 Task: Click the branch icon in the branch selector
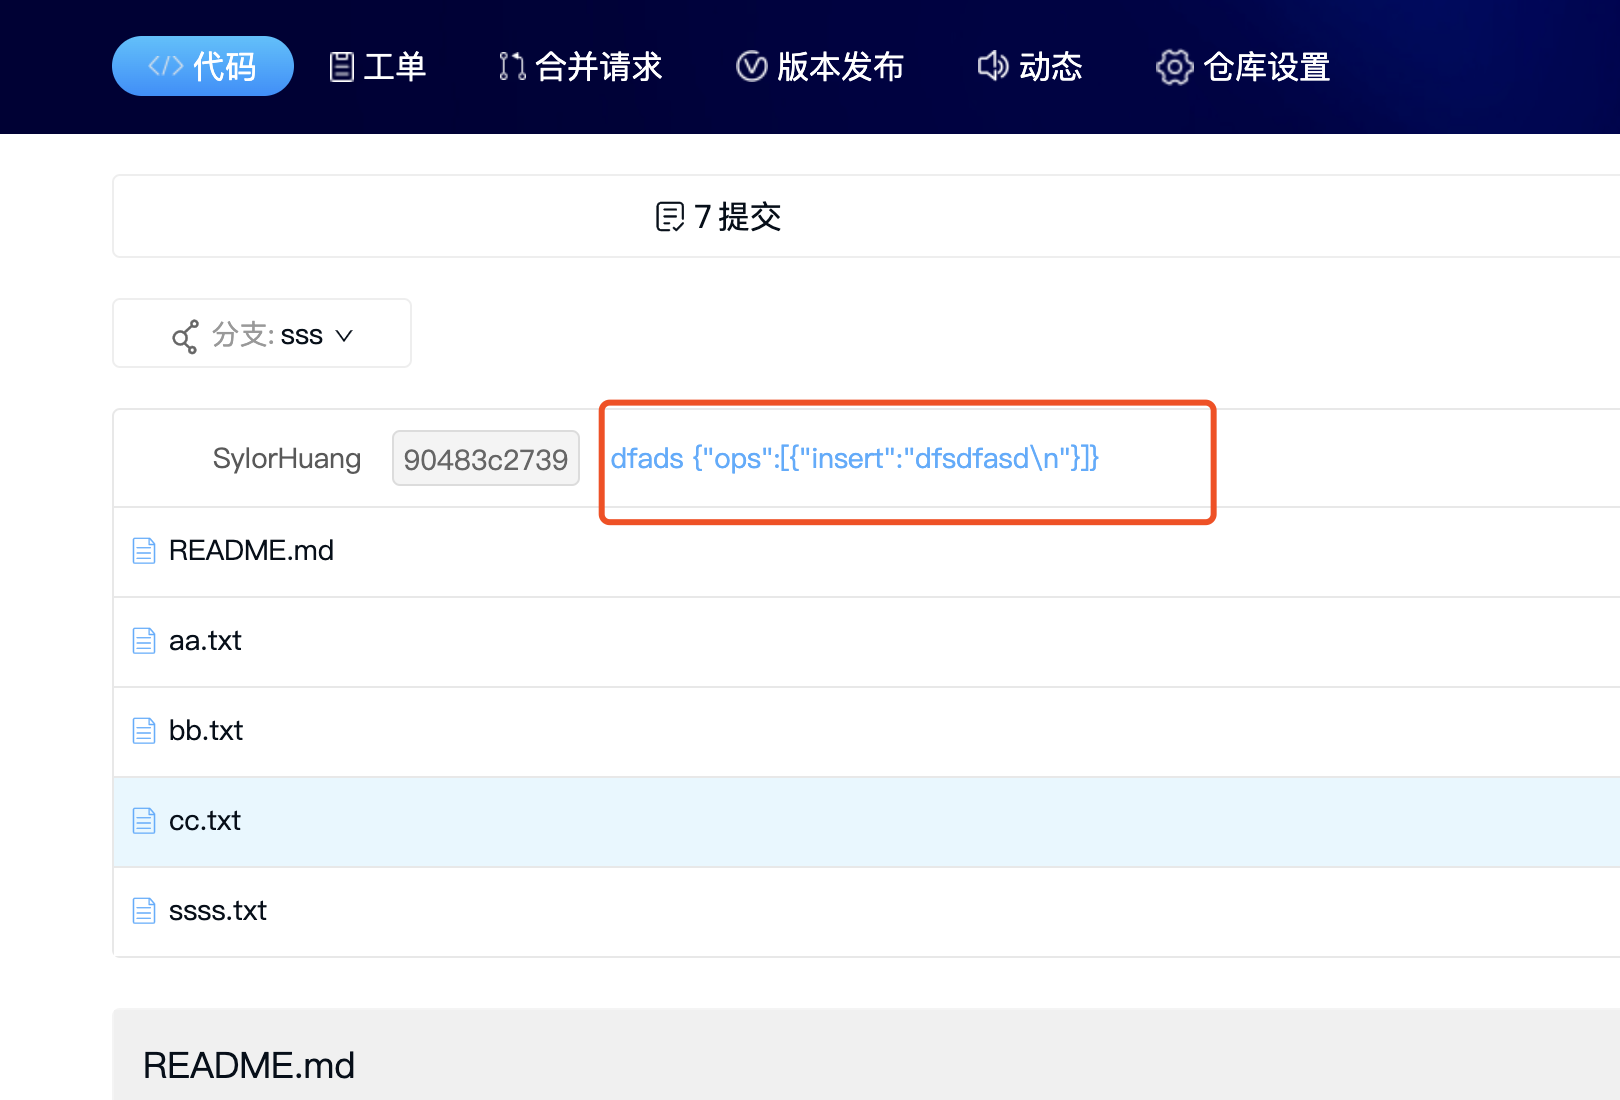pos(185,337)
